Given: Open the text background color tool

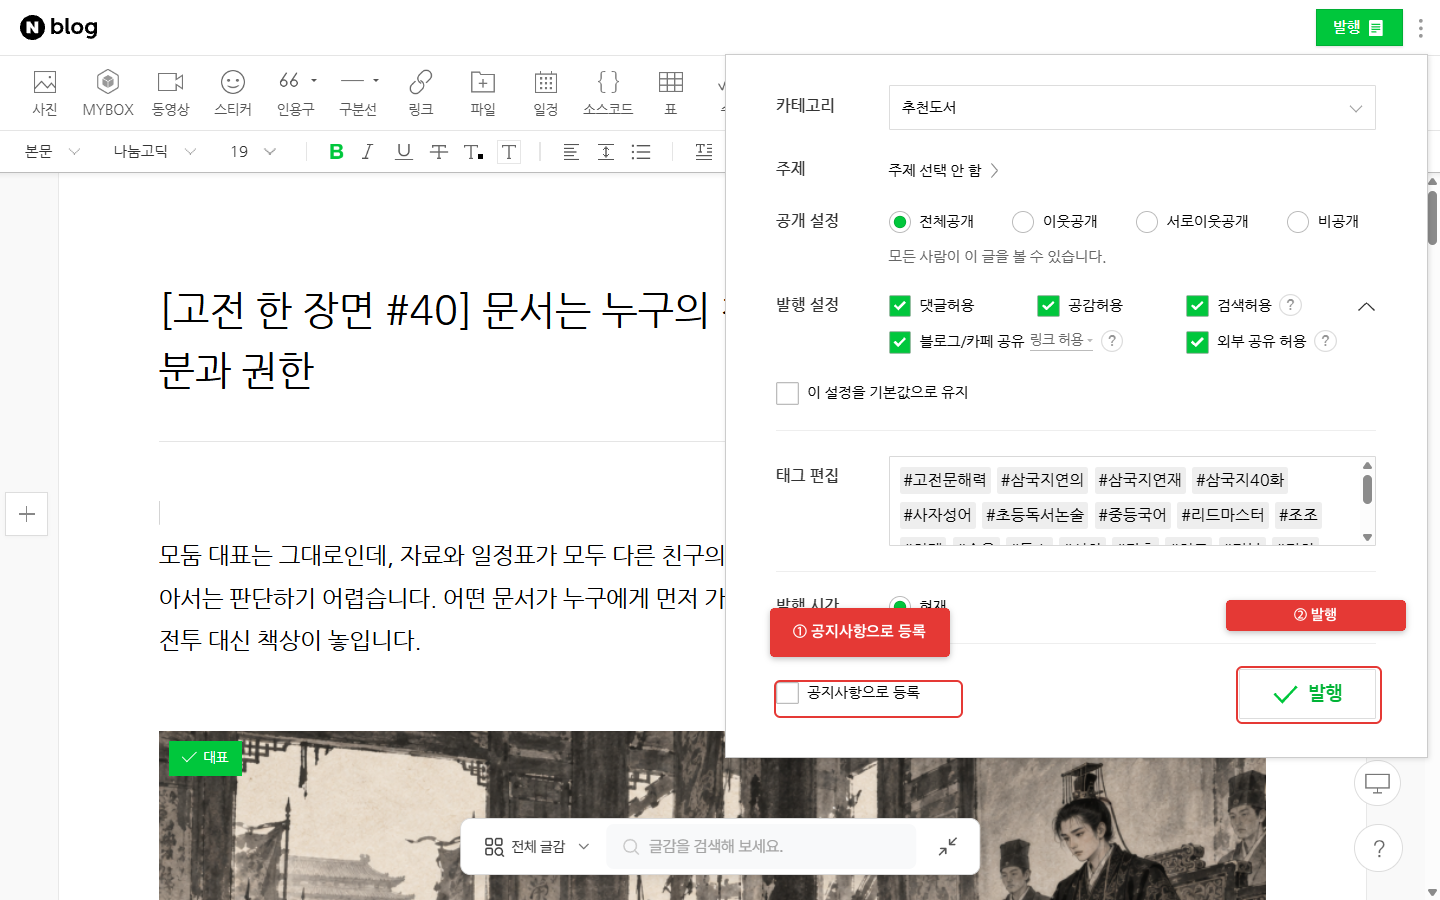Looking at the screenshot, I should (x=509, y=152).
